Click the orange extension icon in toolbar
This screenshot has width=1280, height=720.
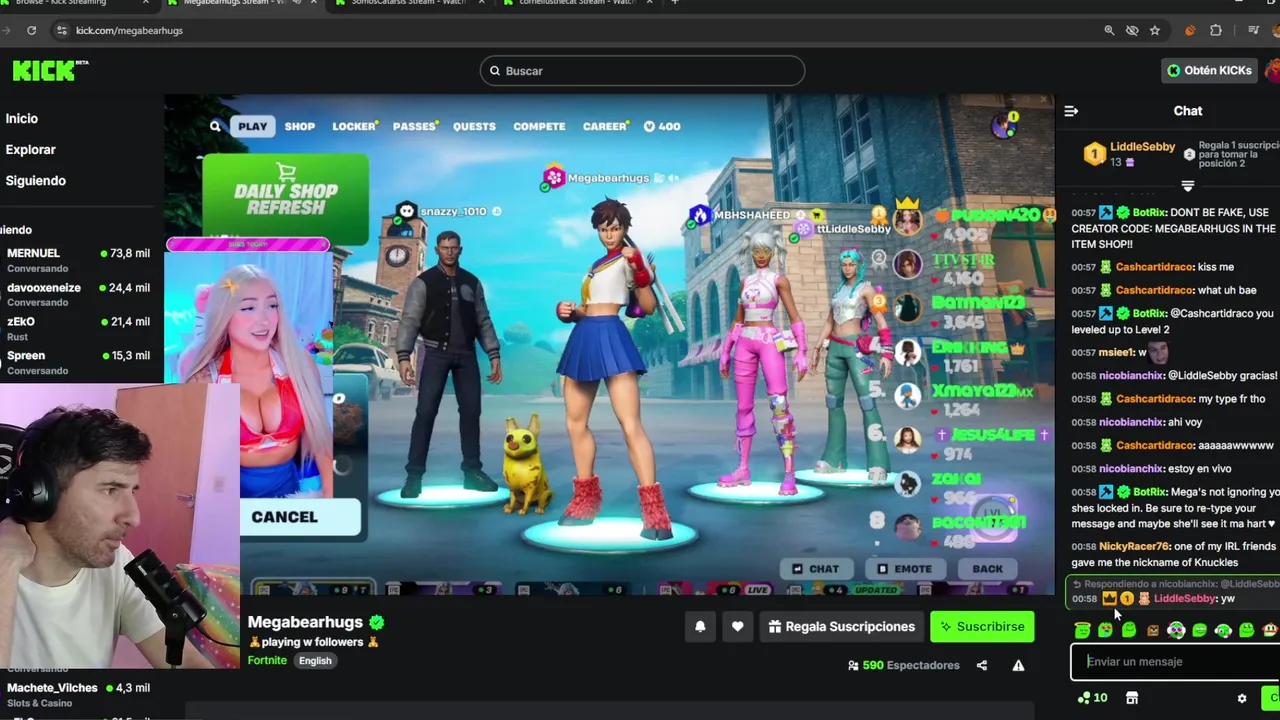click(1190, 30)
